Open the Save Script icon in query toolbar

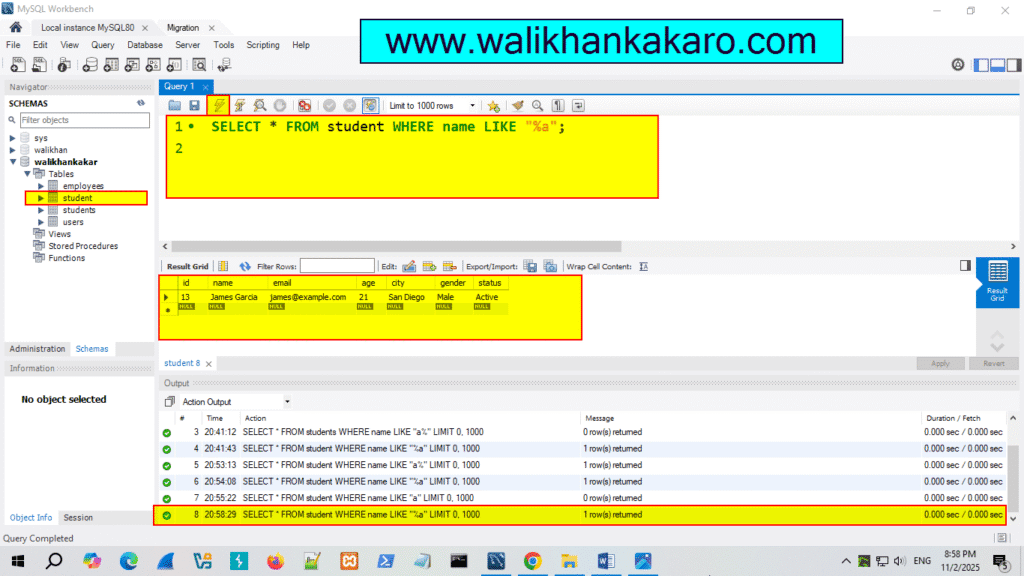194,105
